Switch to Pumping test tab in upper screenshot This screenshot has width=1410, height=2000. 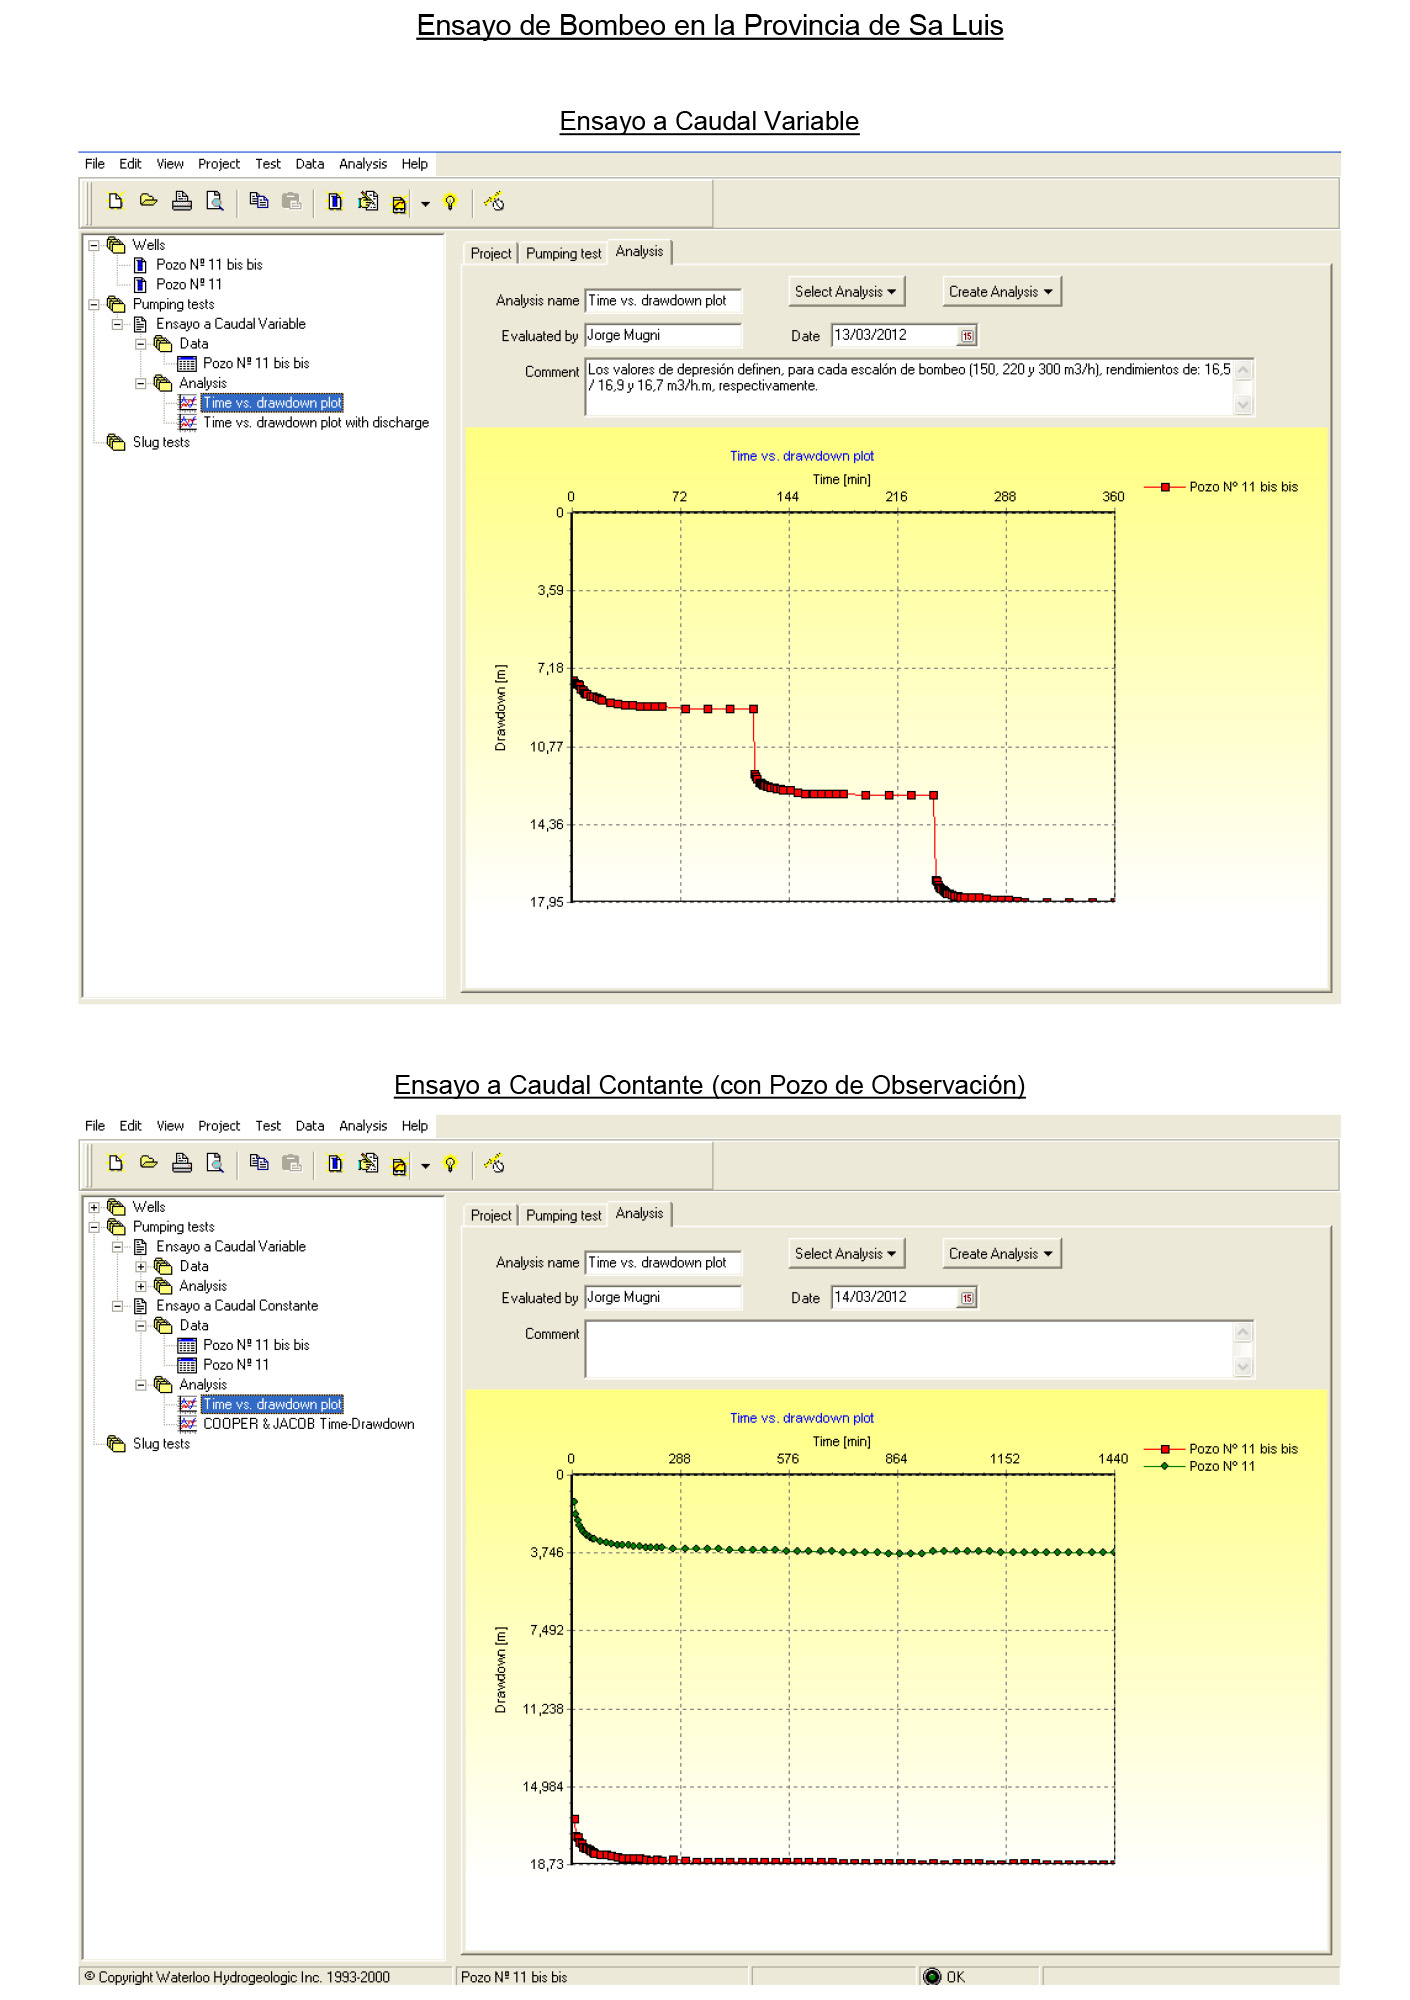tap(564, 254)
